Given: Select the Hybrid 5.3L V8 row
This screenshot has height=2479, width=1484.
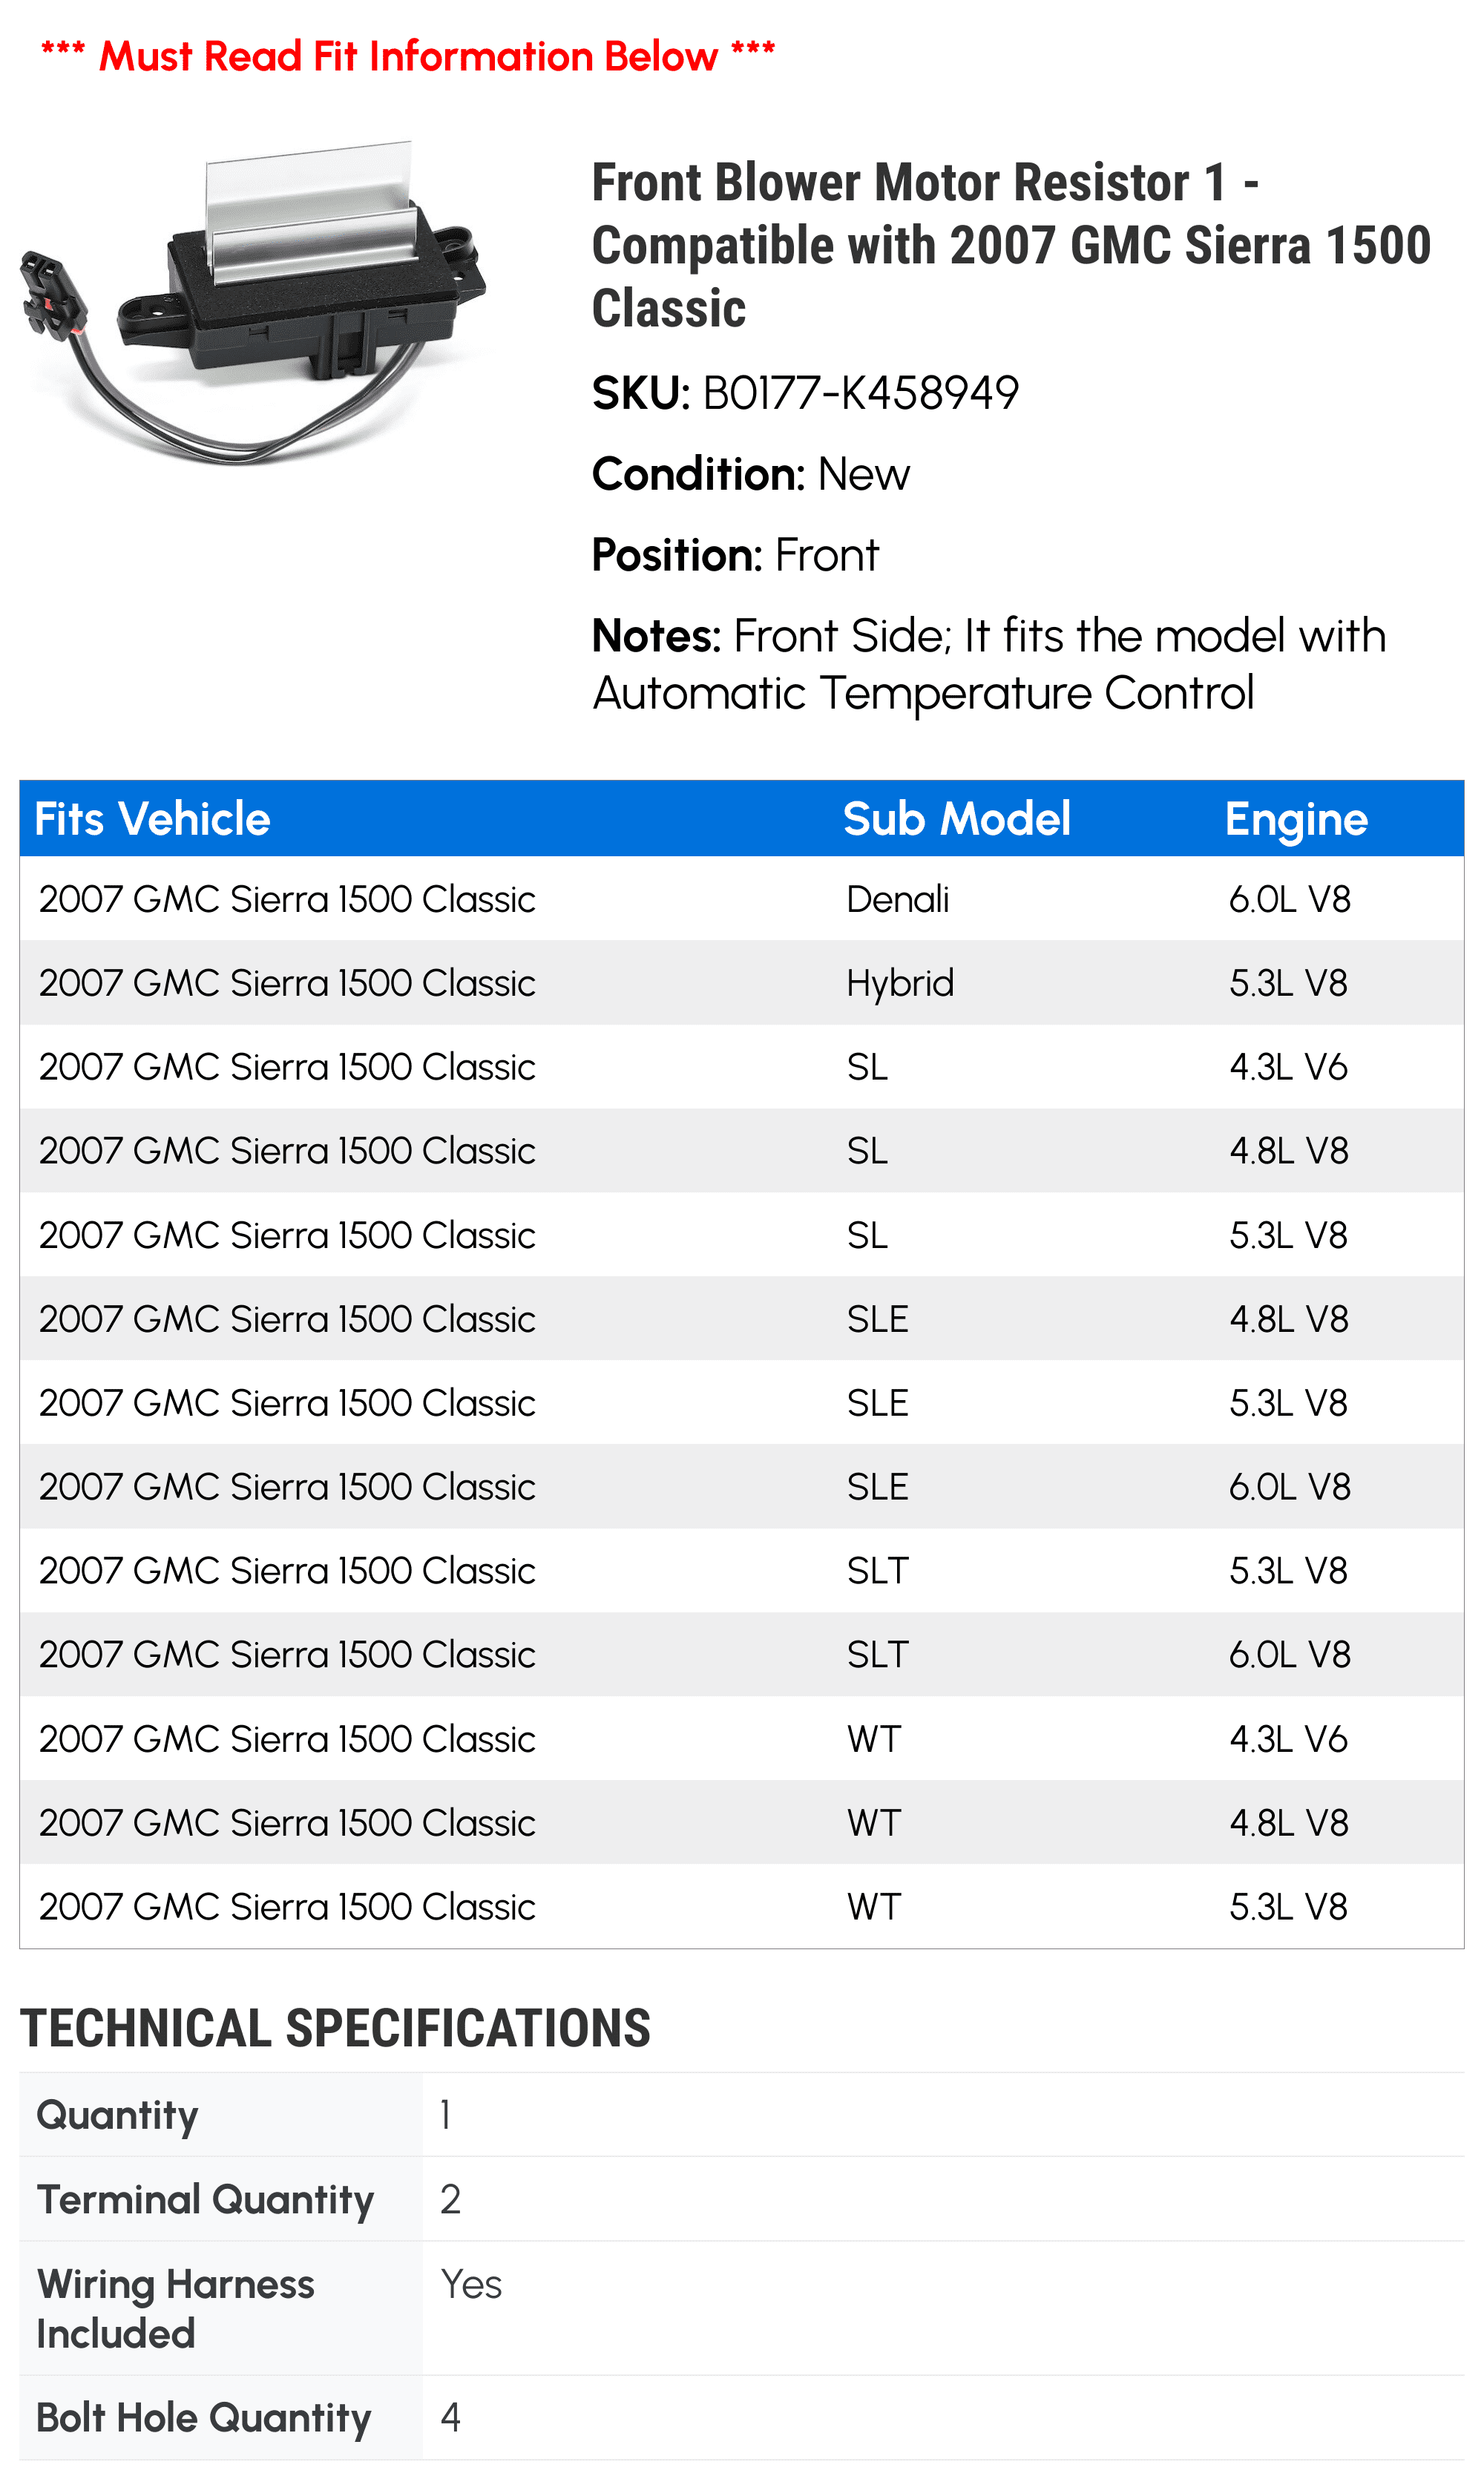Looking at the screenshot, I should pos(742,983).
